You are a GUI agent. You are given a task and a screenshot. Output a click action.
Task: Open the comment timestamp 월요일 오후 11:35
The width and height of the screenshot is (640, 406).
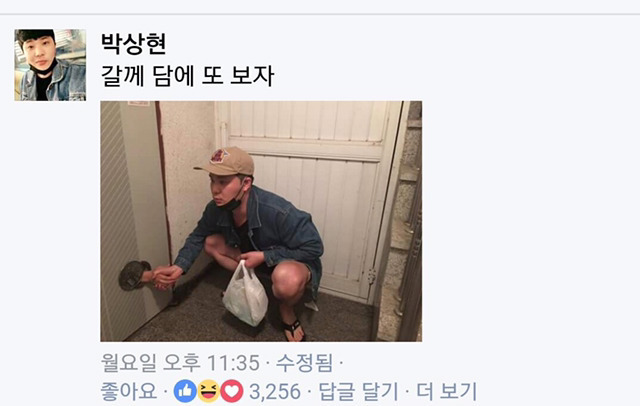click(x=180, y=362)
